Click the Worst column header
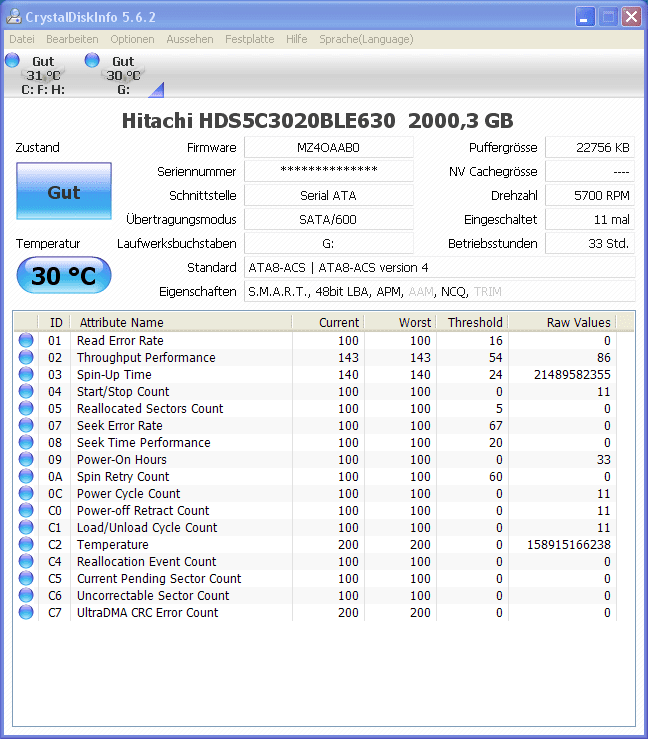Viewport: 648px width, 739px height. [x=401, y=322]
